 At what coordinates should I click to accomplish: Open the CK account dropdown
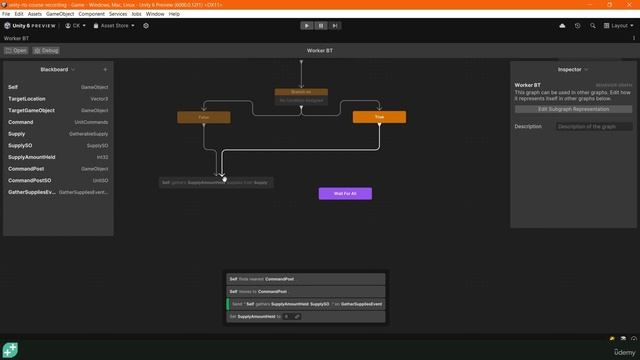pos(76,26)
